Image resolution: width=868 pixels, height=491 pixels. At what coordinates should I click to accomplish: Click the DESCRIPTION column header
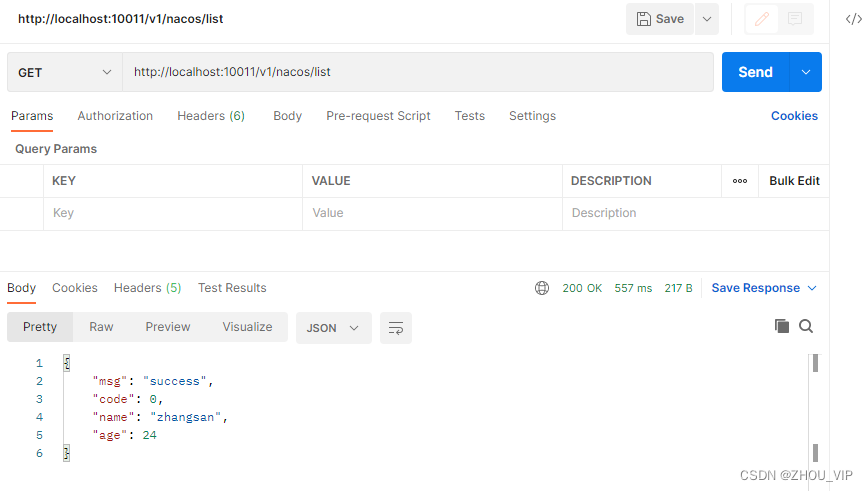pos(611,181)
